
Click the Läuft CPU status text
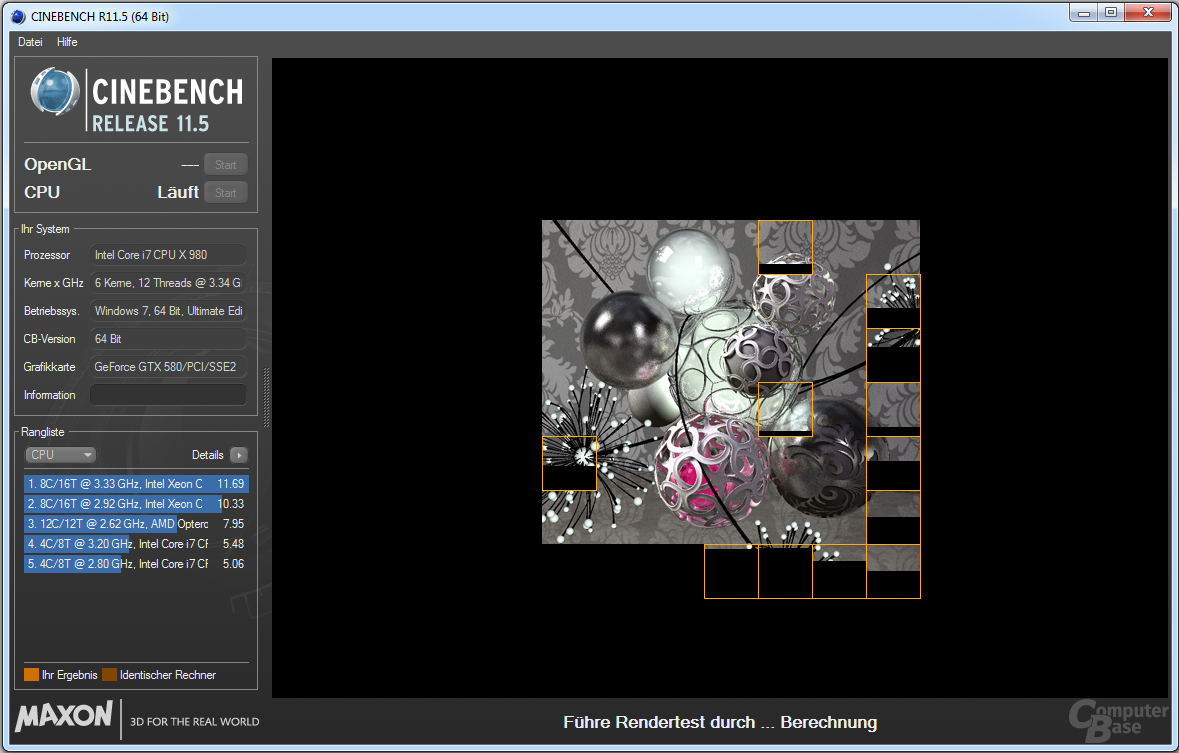(x=178, y=193)
